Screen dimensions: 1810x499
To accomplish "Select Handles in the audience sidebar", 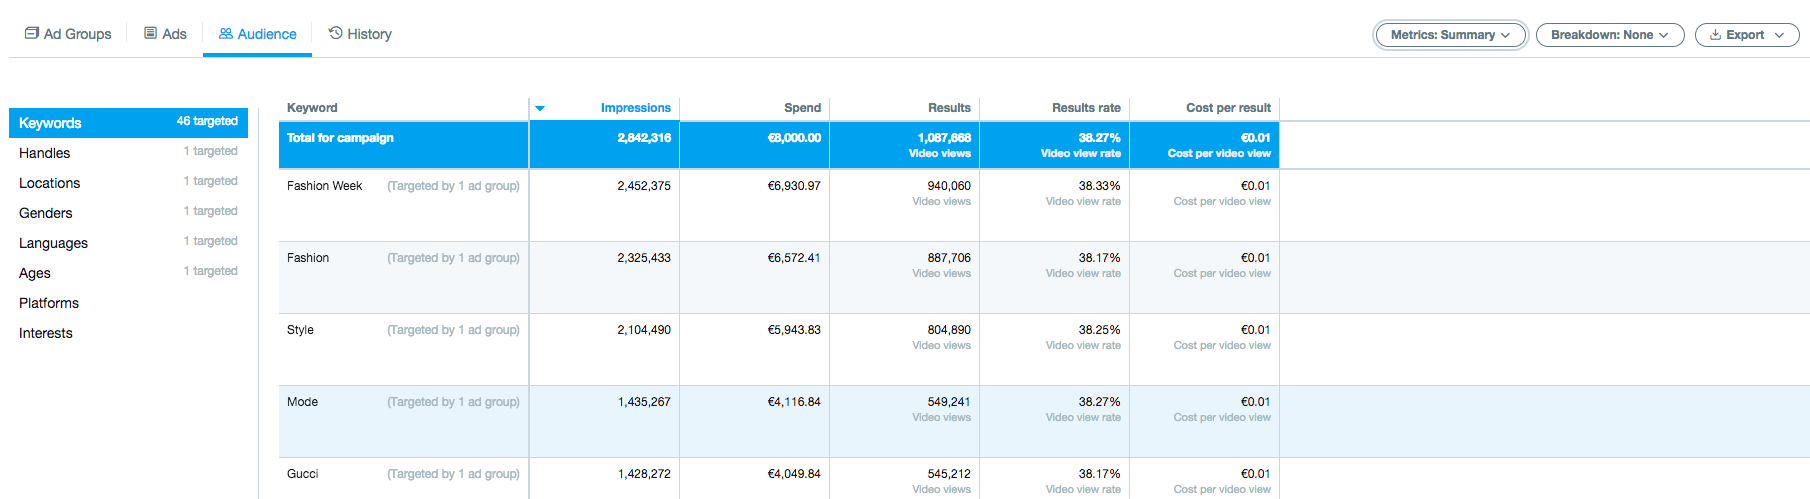I will tap(45, 153).
